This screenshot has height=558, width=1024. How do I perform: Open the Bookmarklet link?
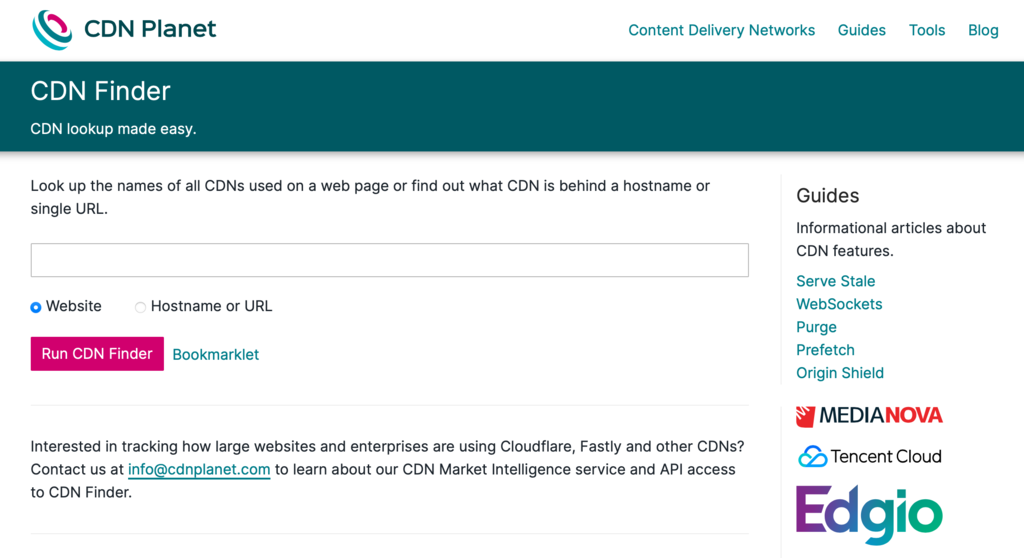tap(215, 354)
